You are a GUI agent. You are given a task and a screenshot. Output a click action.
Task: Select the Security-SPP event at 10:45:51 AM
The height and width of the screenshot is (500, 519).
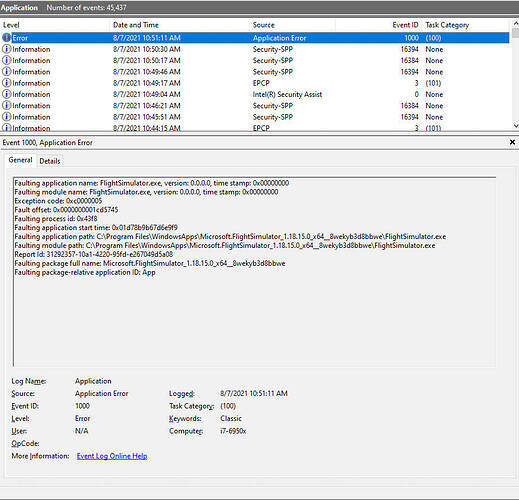(255, 117)
